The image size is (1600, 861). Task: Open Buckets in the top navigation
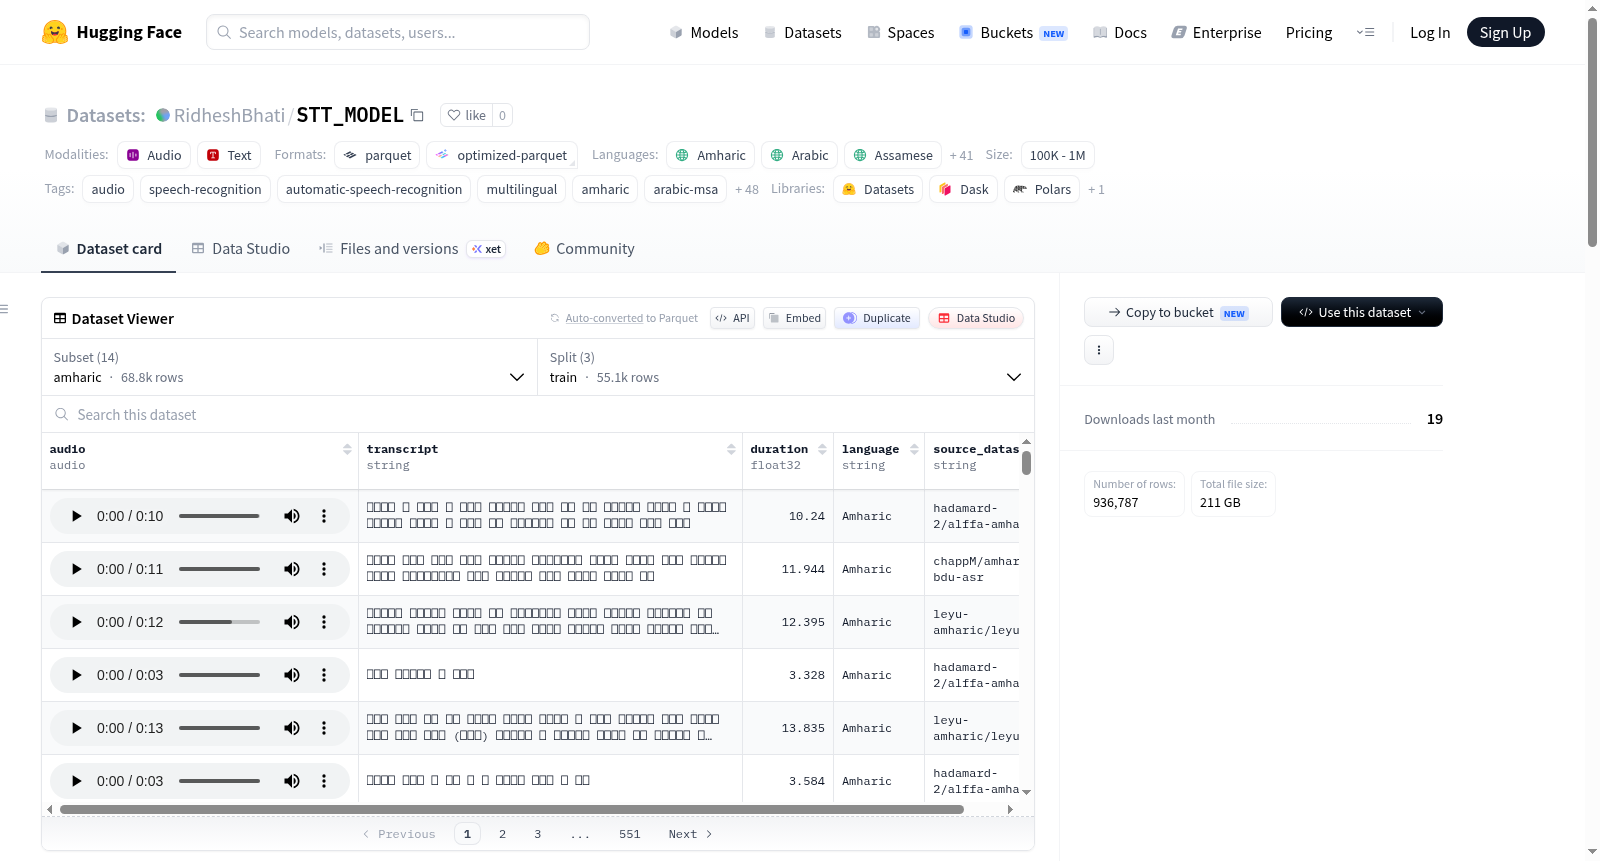coord(1014,32)
